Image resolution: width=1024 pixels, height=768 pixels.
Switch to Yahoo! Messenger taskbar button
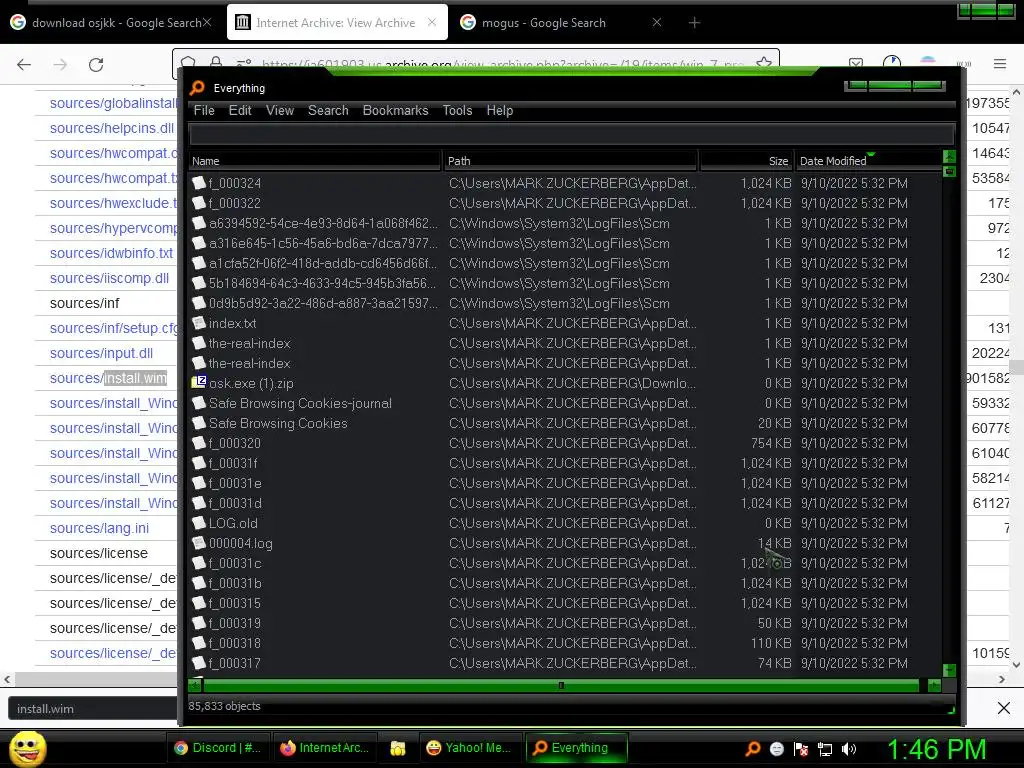tap(468, 748)
